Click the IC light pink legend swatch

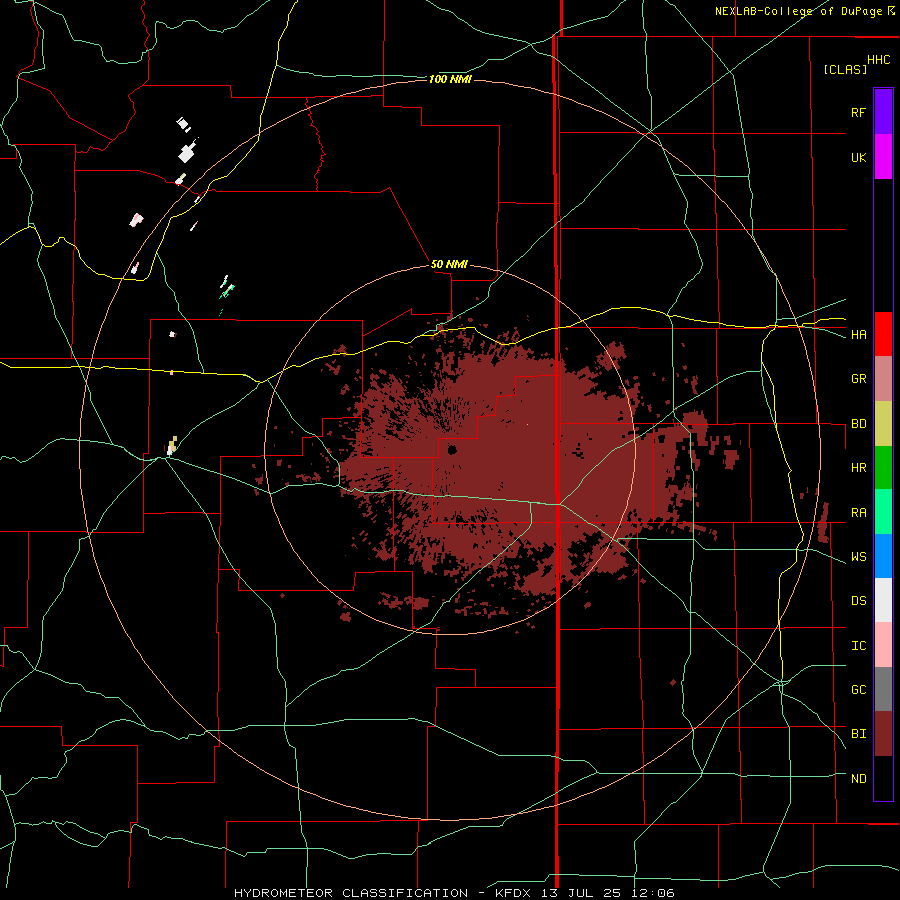(x=883, y=645)
